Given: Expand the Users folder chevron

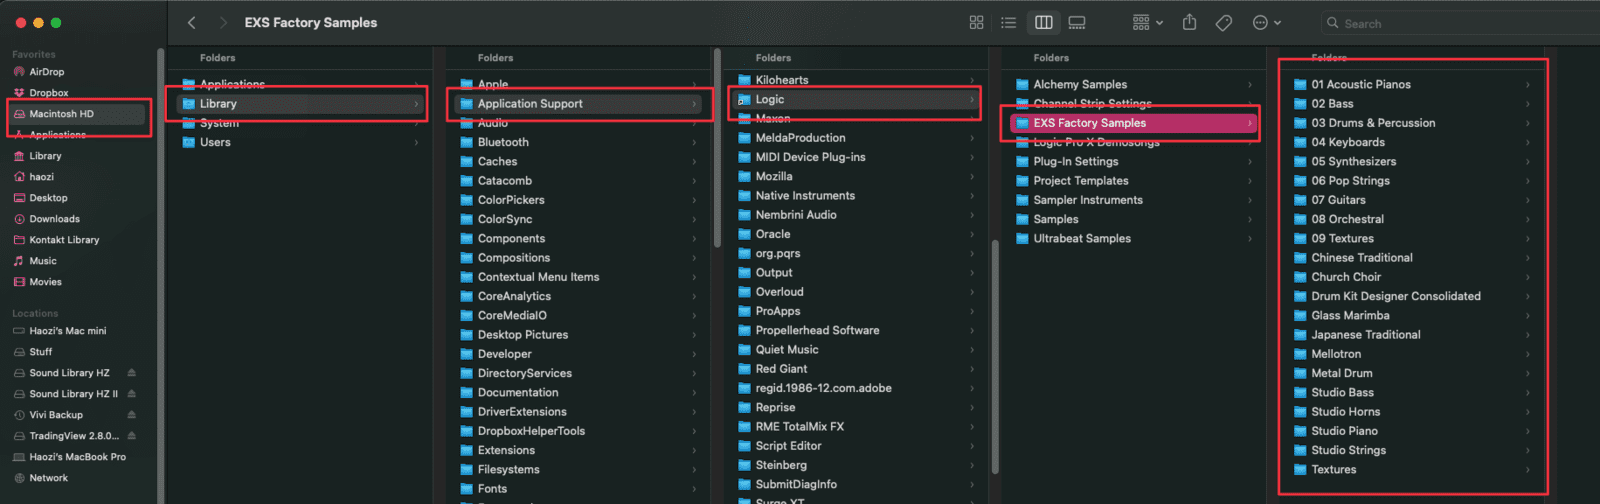Looking at the screenshot, I should point(416,142).
